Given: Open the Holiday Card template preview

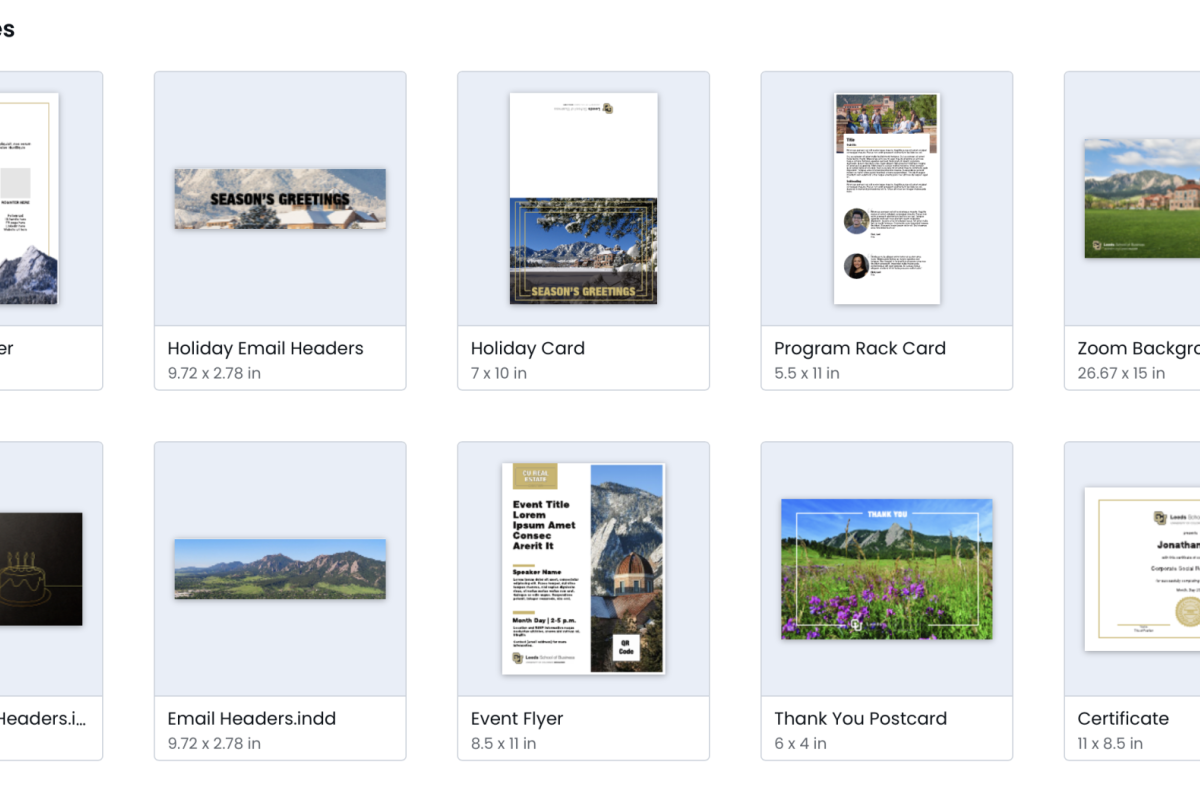Looking at the screenshot, I should 583,198.
